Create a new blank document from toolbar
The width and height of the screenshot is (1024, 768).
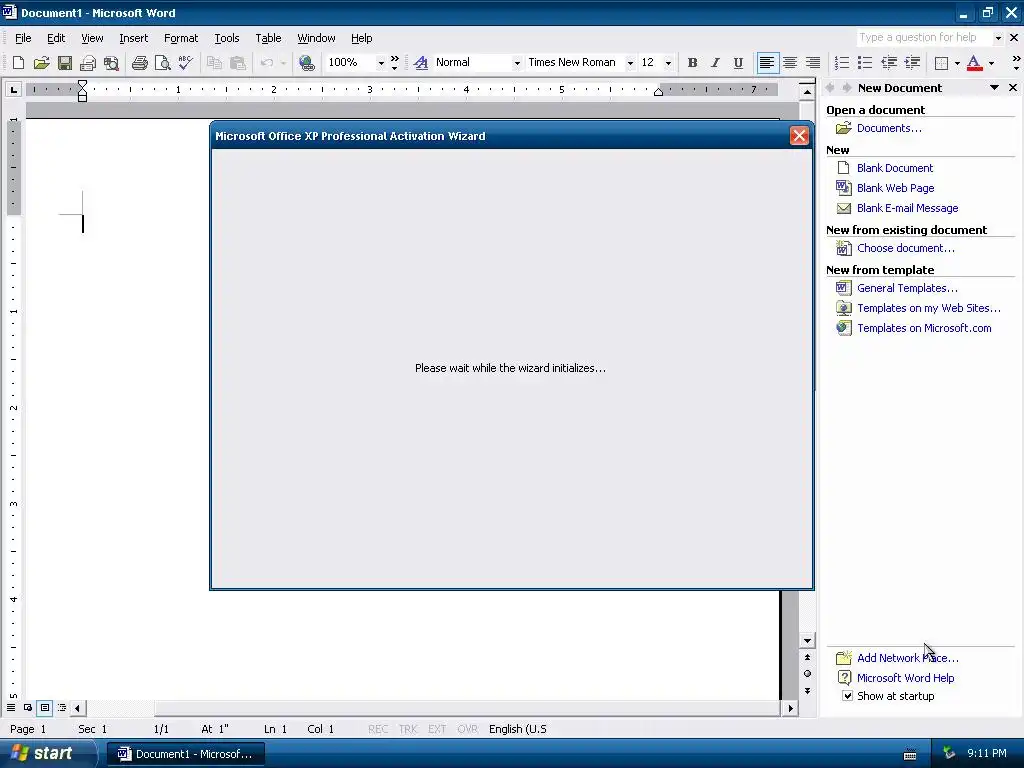[x=18, y=63]
